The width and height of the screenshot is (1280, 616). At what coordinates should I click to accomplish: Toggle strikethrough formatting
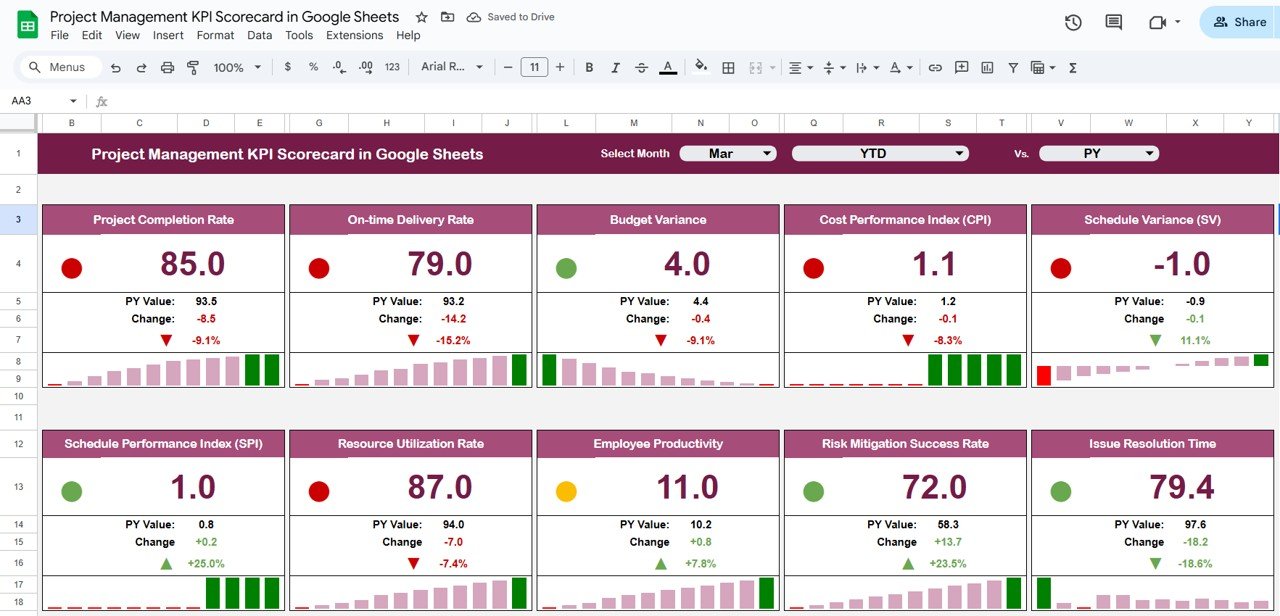point(640,67)
